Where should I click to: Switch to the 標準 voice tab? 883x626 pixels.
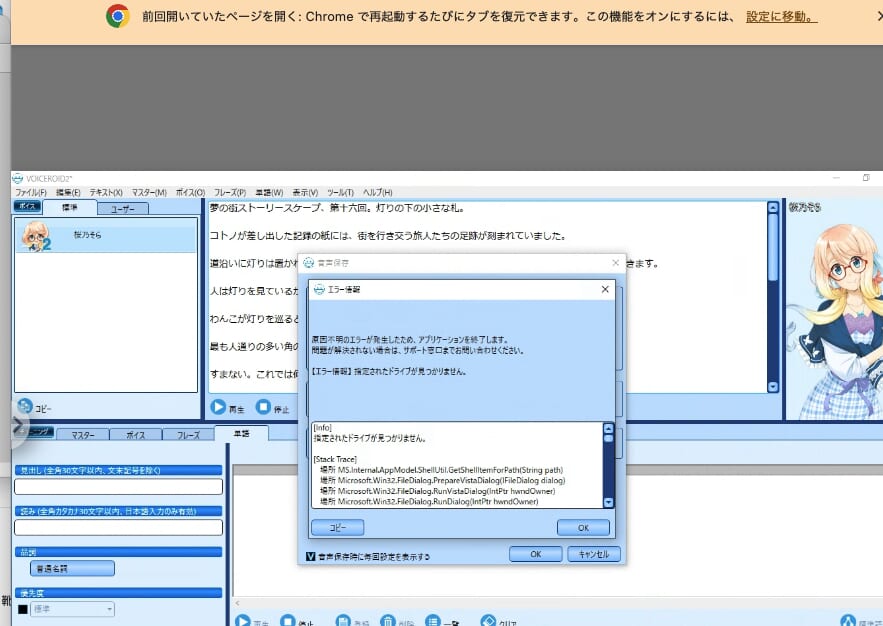[69, 207]
